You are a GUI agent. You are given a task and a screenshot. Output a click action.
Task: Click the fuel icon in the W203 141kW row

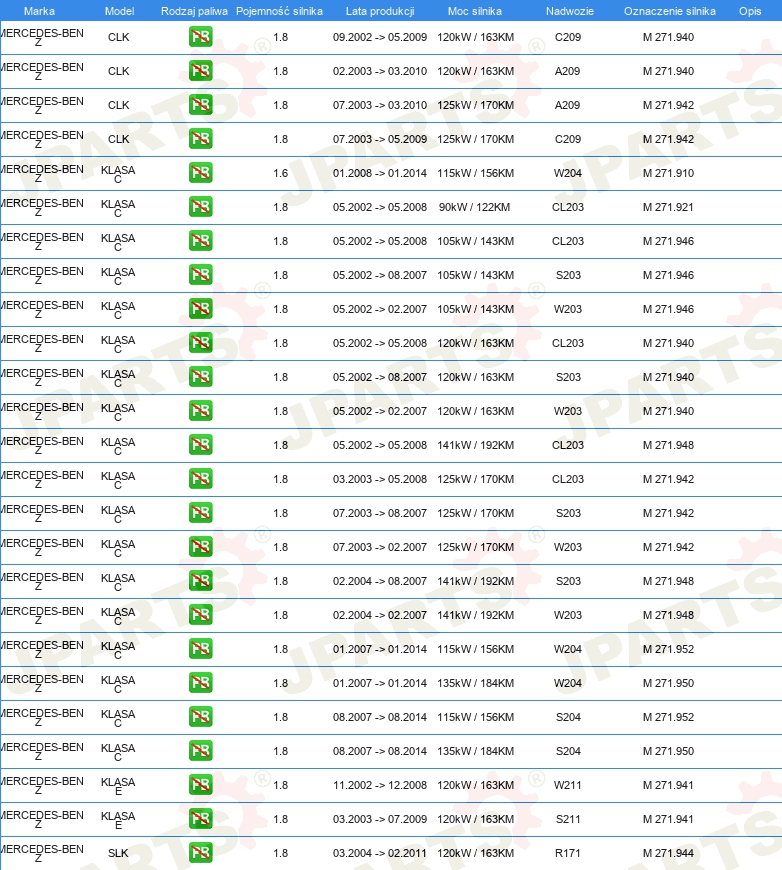pyautogui.click(x=200, y=615)
